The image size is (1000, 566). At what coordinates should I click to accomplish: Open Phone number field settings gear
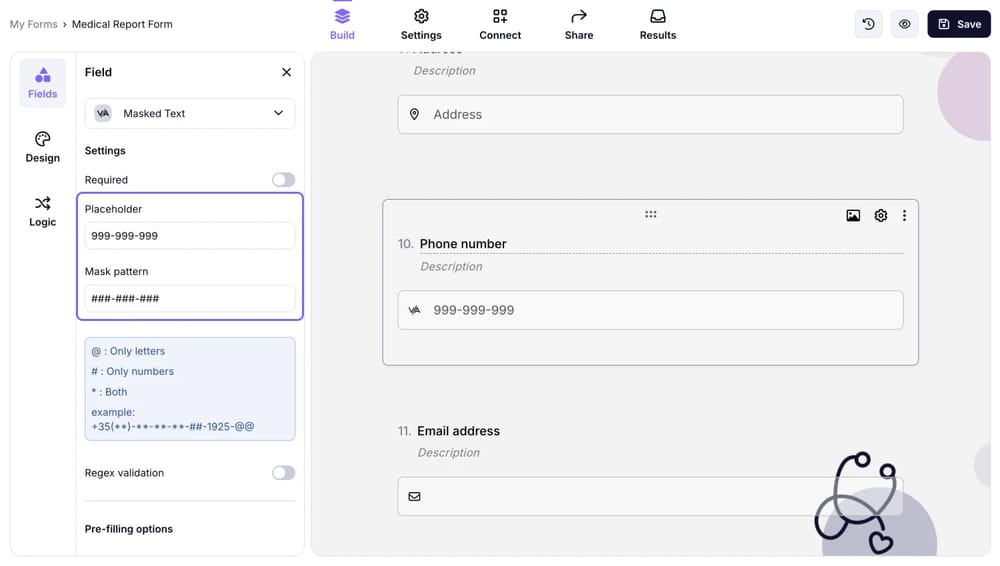click(881, 215)
